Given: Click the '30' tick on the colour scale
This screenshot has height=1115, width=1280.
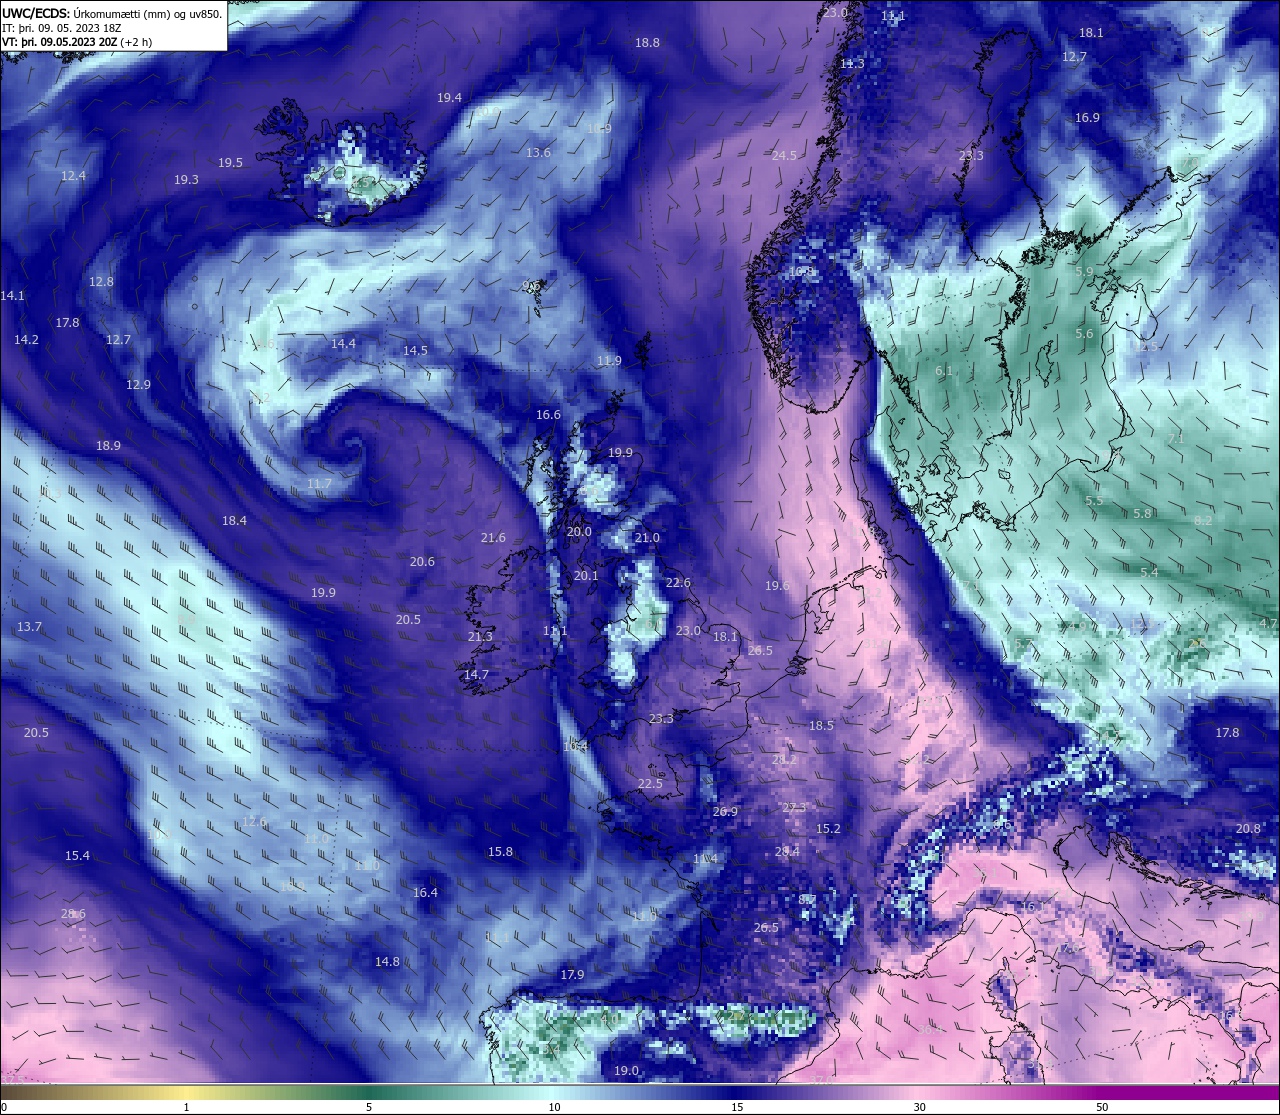Looking at the screenshot, I should [919, 1107].
